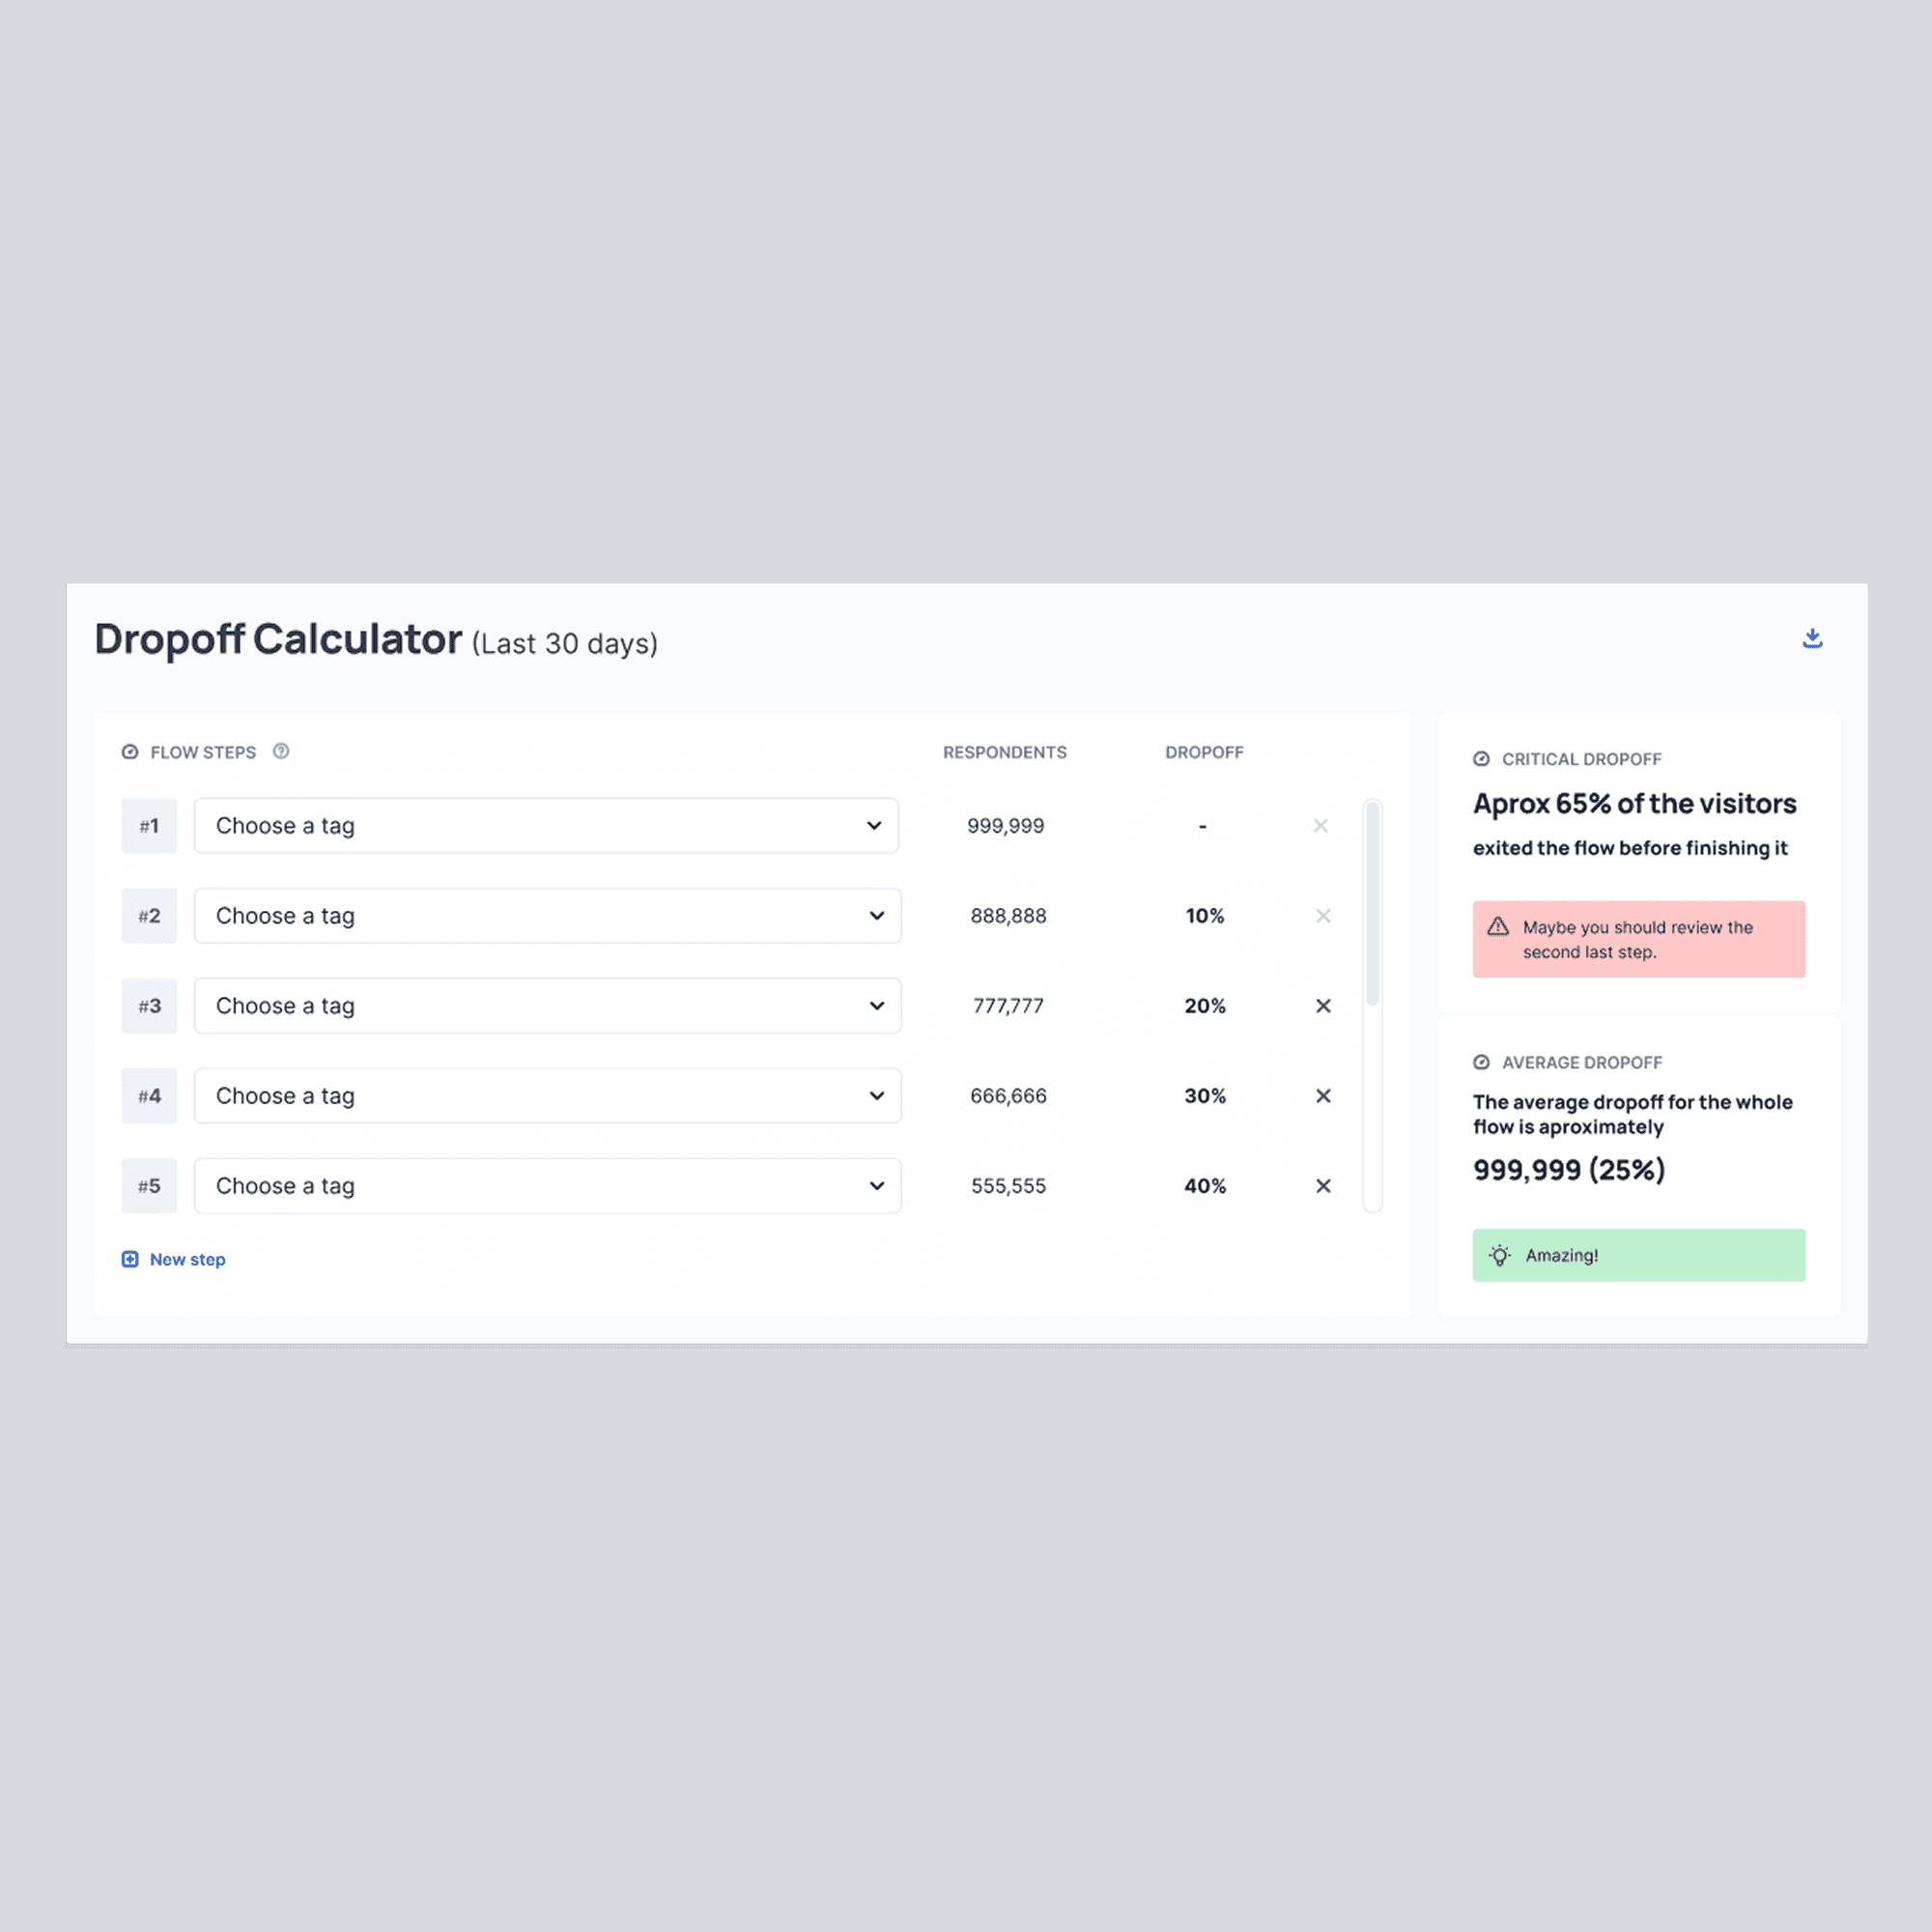Delete step #4 using the X icon
The image size is (1932, 1932).
point(1322,1095)
